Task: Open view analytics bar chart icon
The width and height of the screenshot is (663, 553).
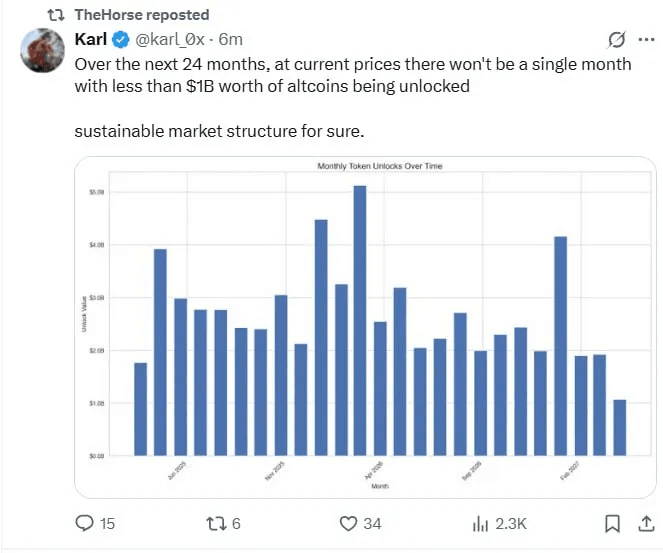Action: pos(480,522)
